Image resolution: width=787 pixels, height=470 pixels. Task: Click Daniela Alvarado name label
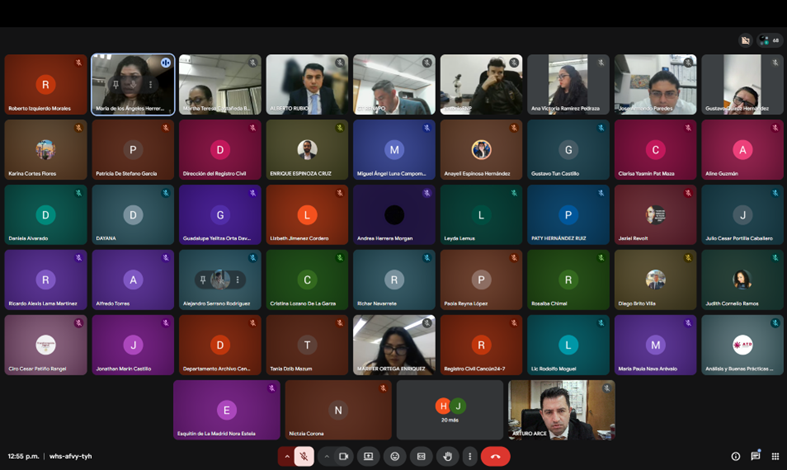tap(29, 239)
